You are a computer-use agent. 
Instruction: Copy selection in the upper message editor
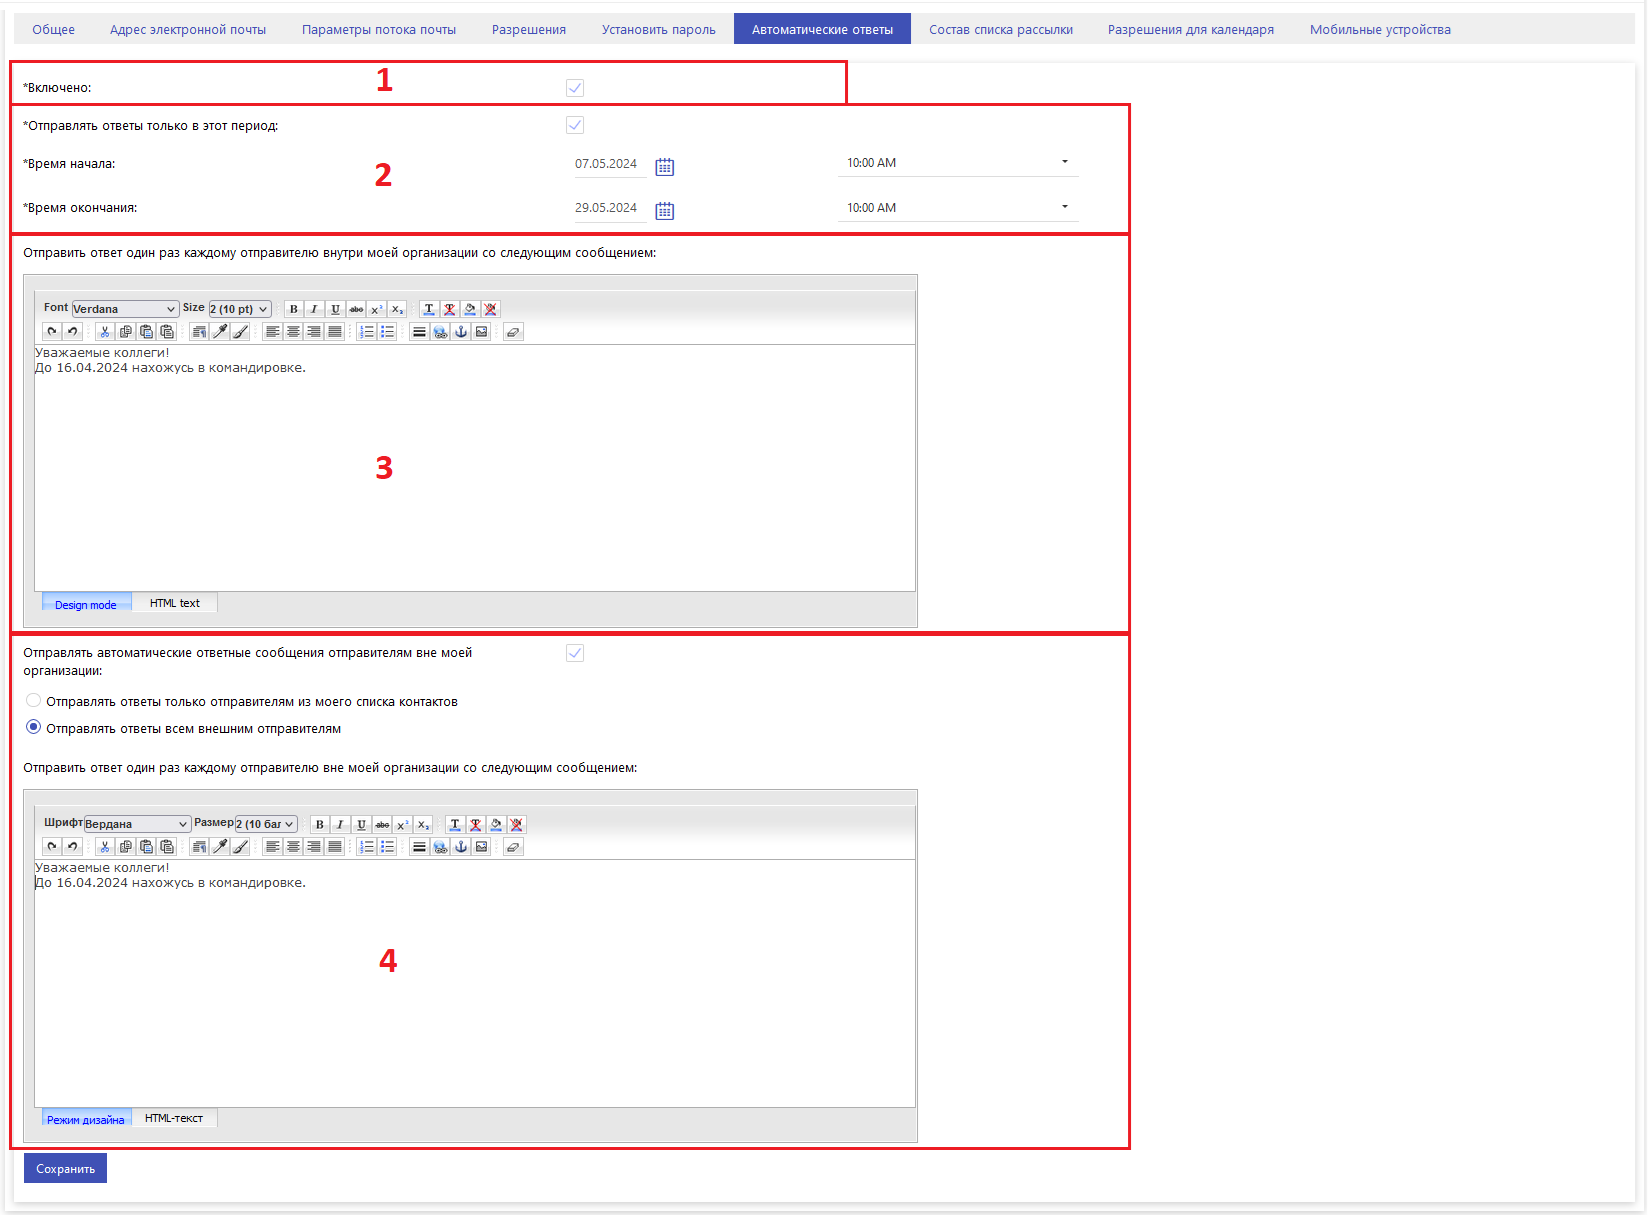point(125,332)
